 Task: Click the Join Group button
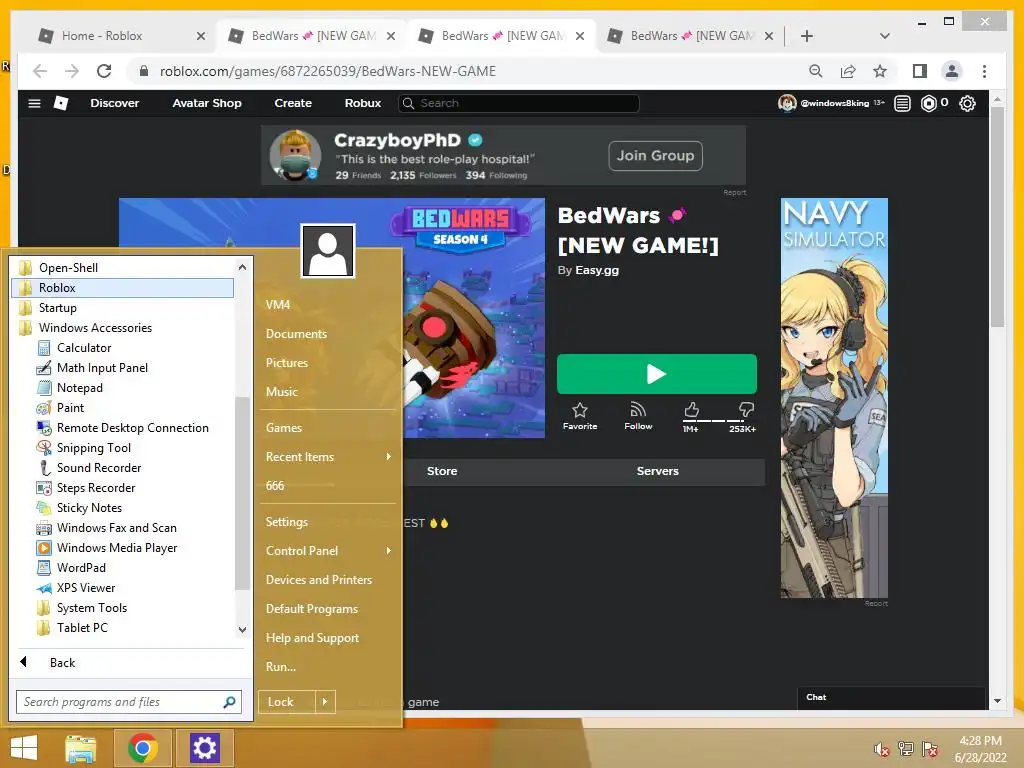click(656, 156)
